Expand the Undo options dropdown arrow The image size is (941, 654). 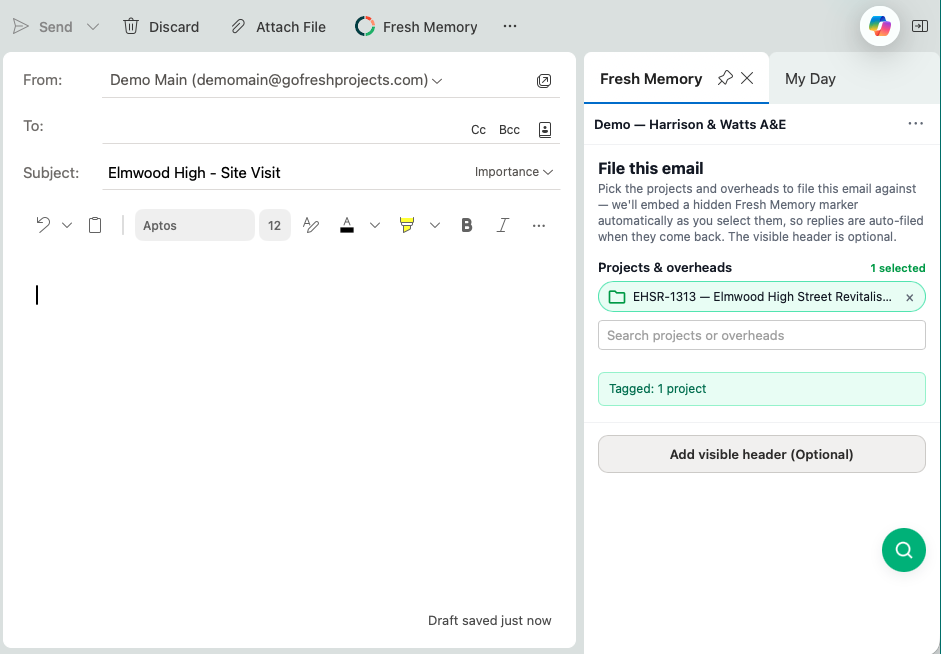(67, 226)
